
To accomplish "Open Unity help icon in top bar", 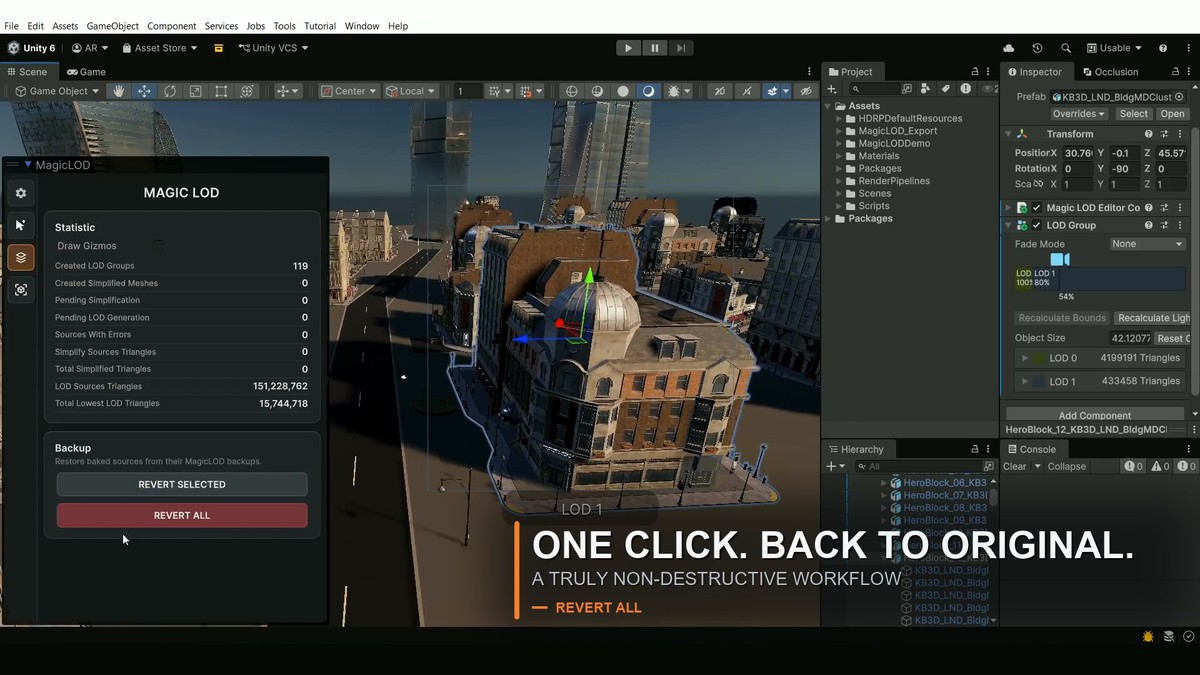I will (x=1163, y=48).
